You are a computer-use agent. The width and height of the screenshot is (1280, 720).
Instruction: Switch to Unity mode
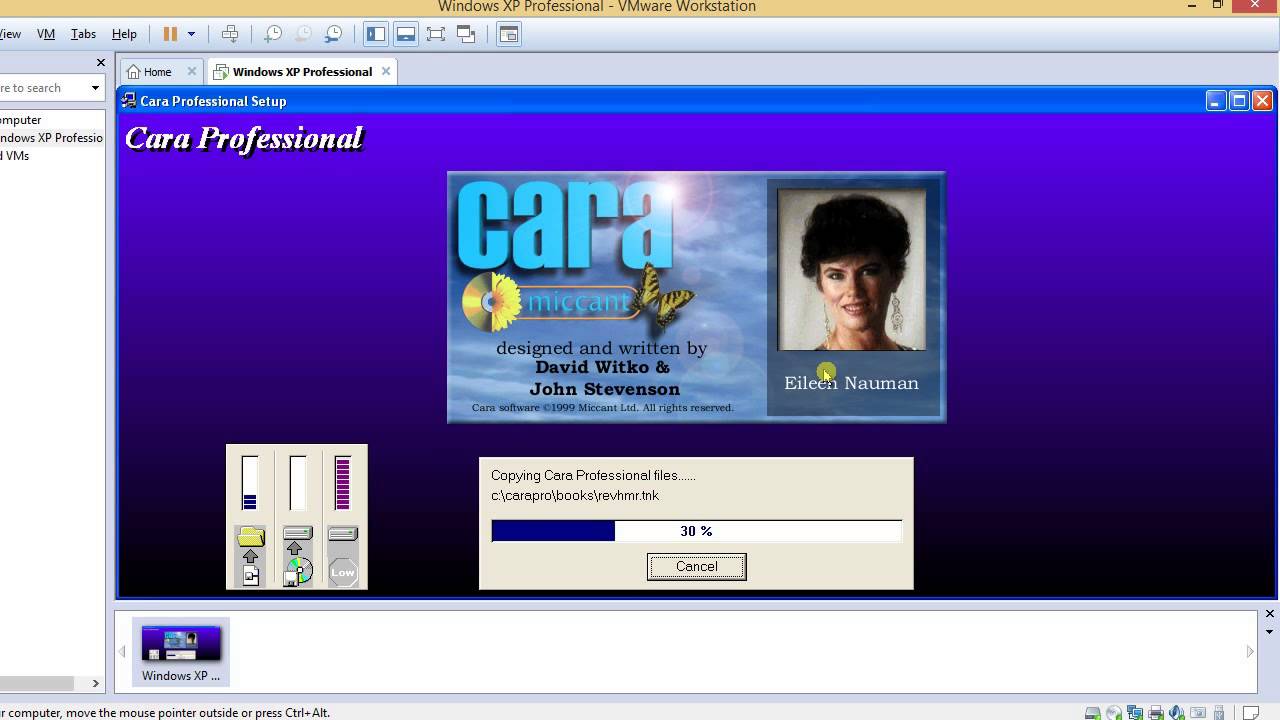tap(466, 34)
